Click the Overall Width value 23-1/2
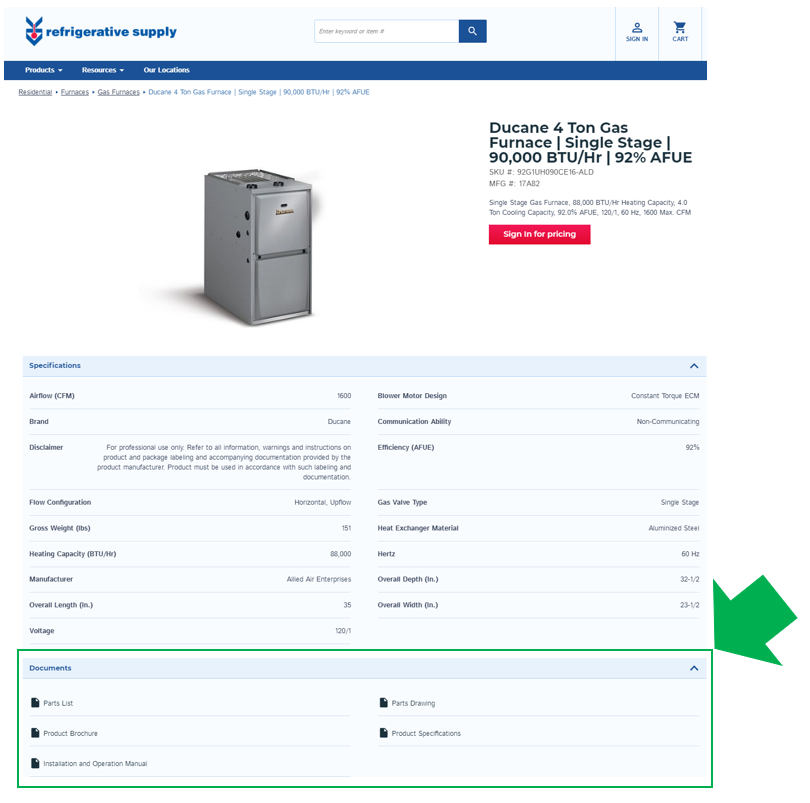 (690, 605)
